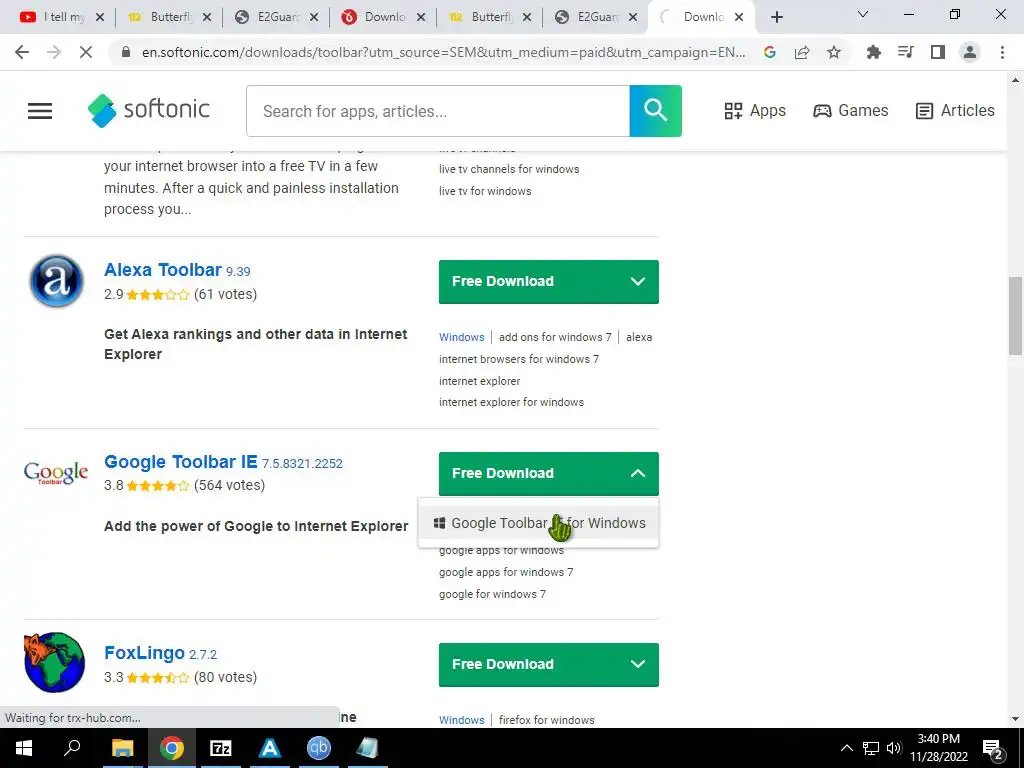1024x768 pixels.
Task: Open the Google Toolbar IE title link
Action: (x=180, y=462)
